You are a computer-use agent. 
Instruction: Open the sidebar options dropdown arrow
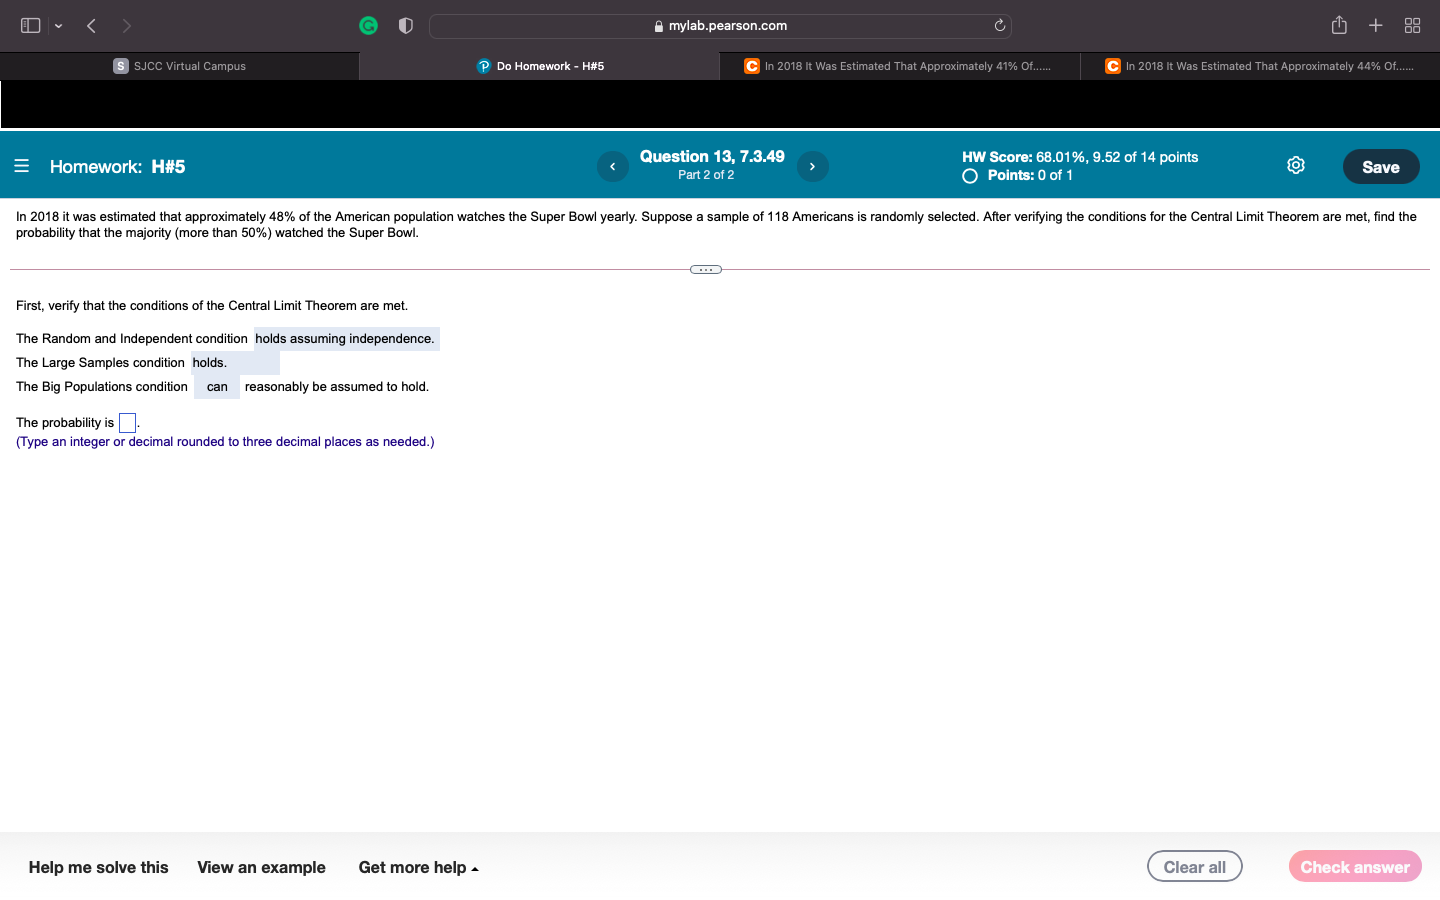pyautogui.click(x=58, y=26)
